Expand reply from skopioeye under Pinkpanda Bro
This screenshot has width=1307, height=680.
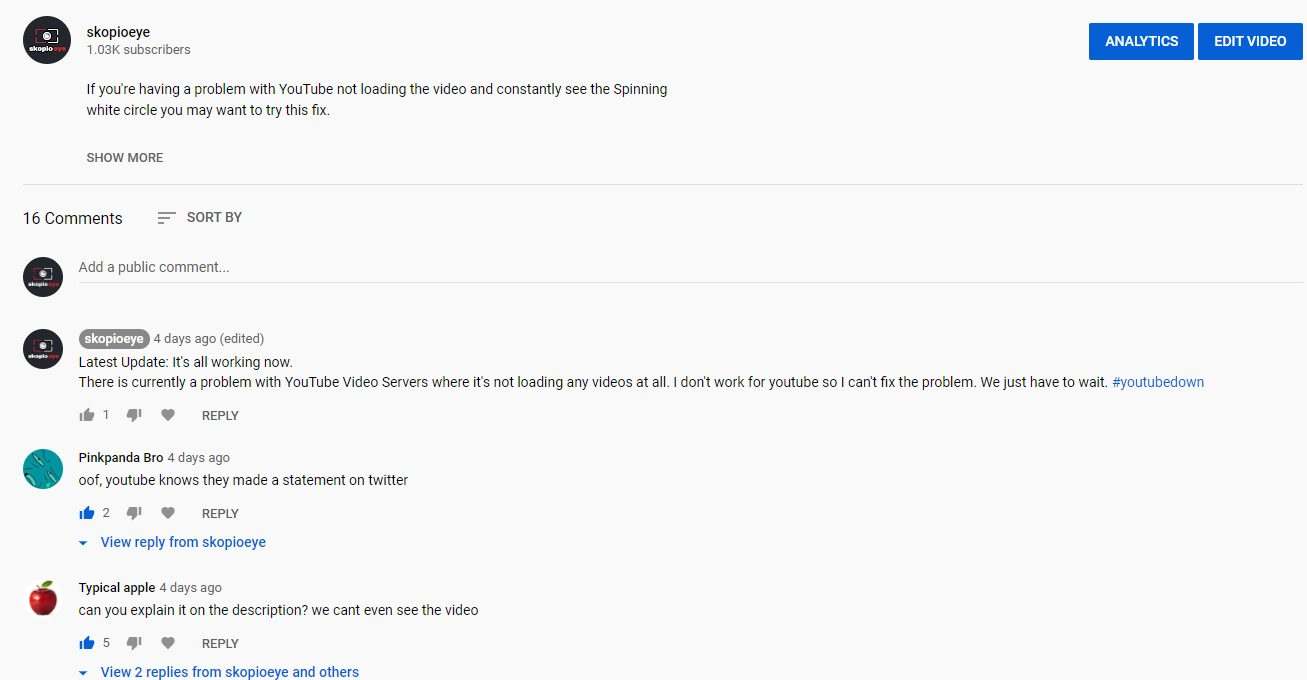(x=182, y=542)
